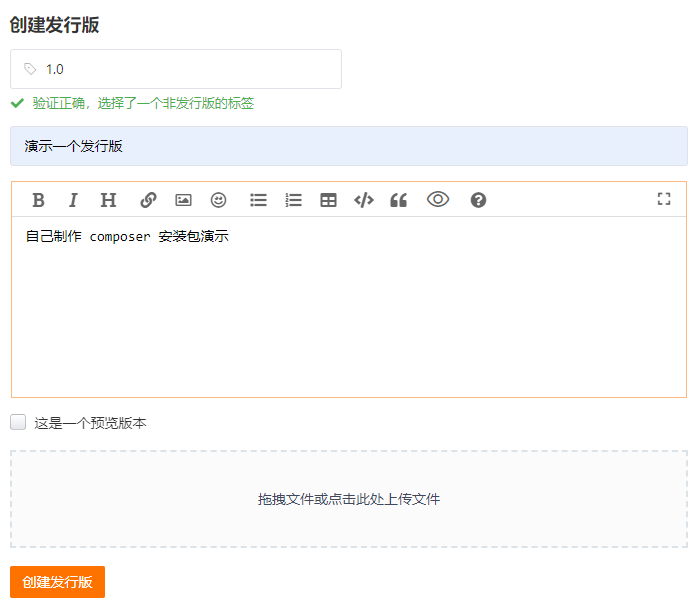Insert a heading with H icon
The height and width of the screenshot is (606, 700).
tap(108, 200)
